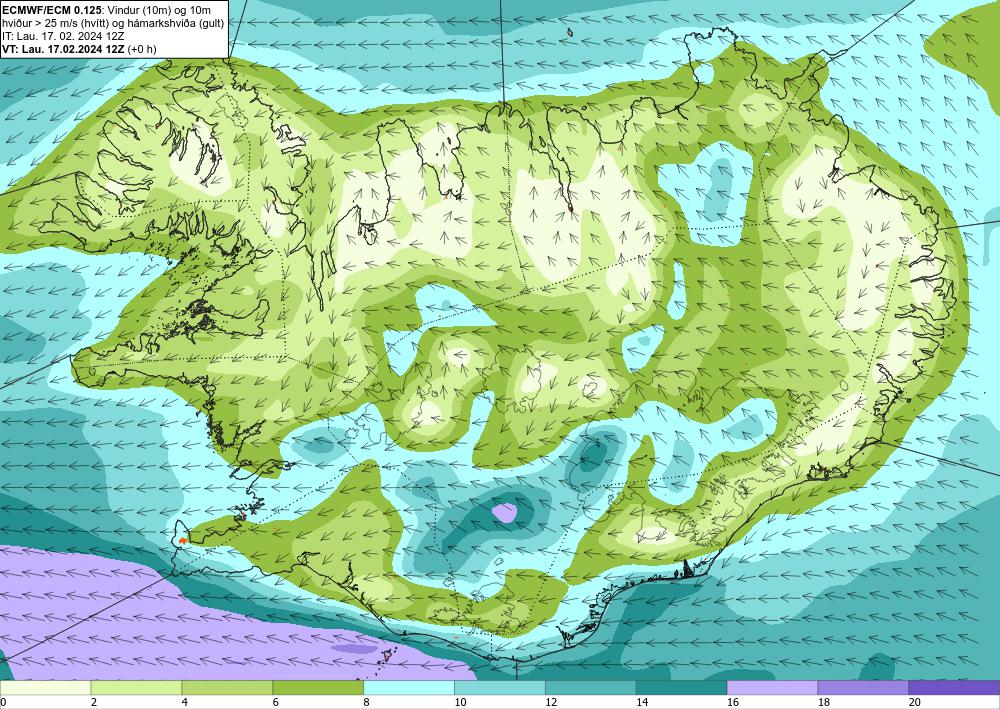Click the legend scale label "16"
The image size is (1000, 709).
tap(733, 702)
